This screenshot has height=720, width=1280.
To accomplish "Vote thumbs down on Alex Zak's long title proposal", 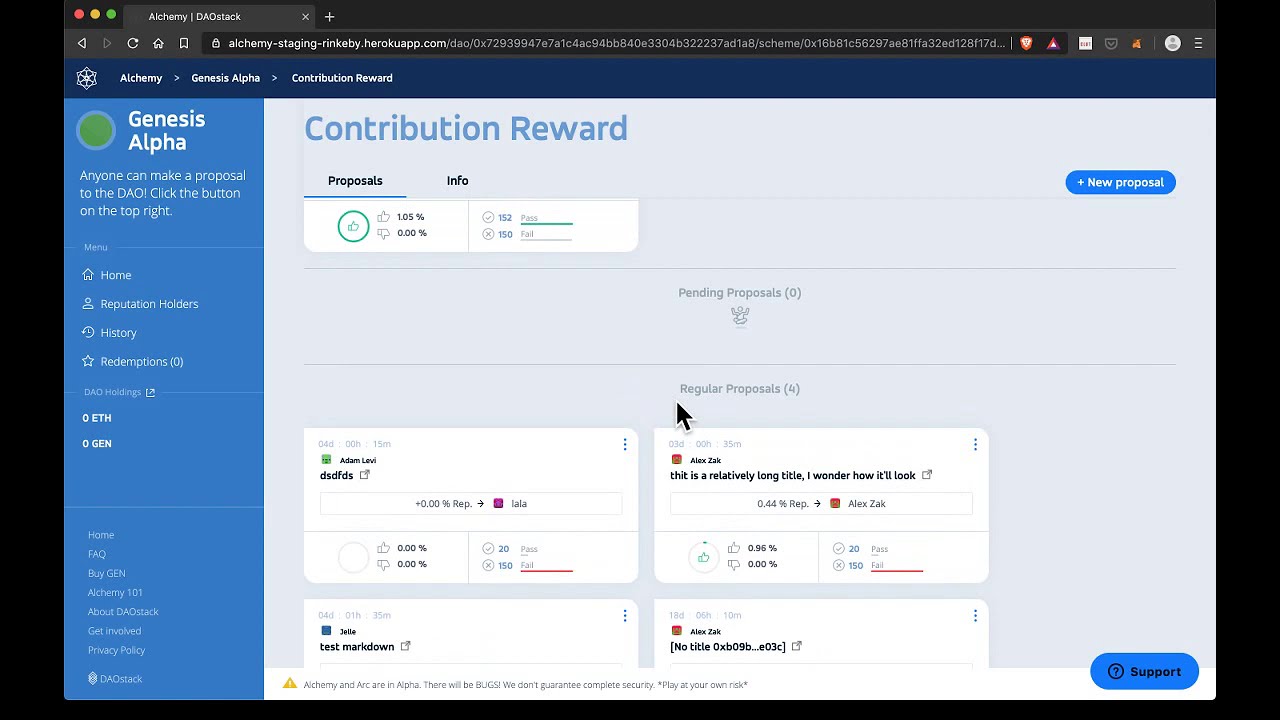I will click(734, 564).
